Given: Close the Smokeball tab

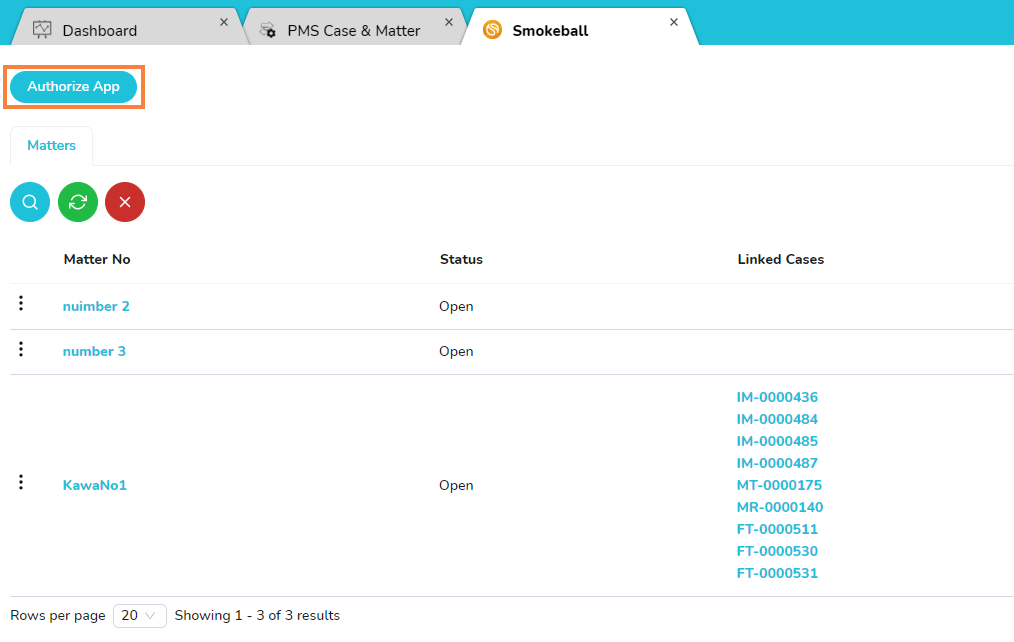Looking at the screenshot, I should [674, 22].
